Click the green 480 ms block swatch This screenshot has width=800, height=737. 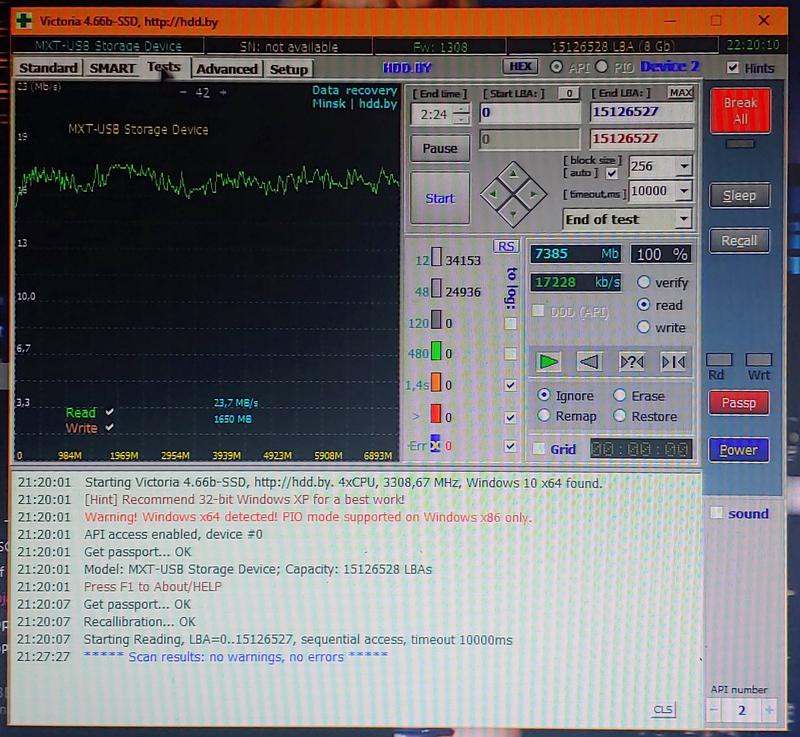click(x=436, y=353)
